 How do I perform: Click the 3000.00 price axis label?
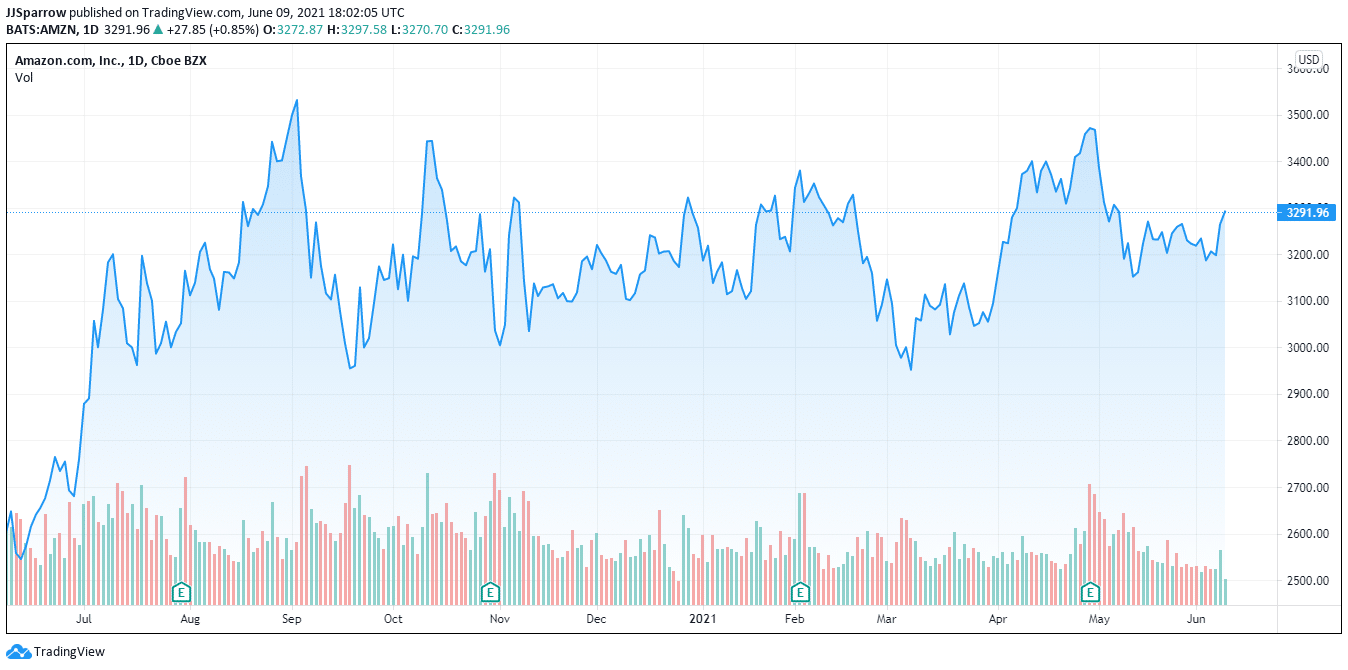click(x=1307, y=348)
